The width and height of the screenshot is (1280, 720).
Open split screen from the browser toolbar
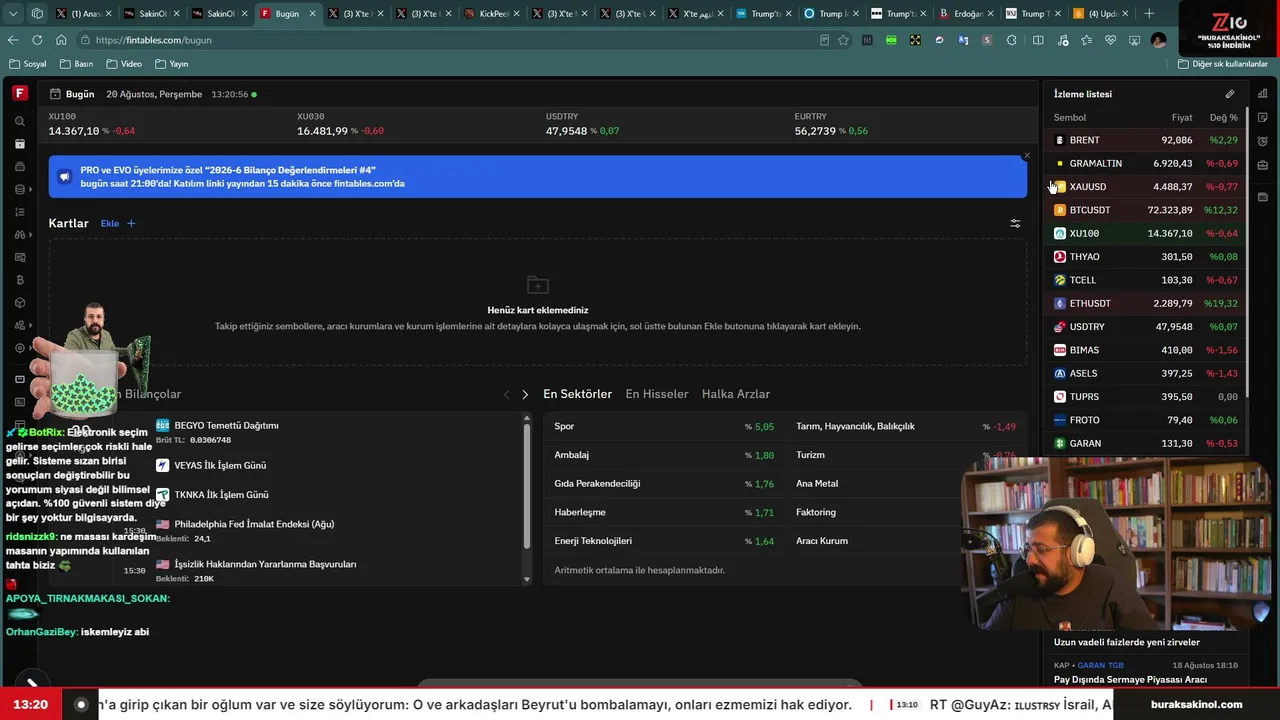[1038, 40]
